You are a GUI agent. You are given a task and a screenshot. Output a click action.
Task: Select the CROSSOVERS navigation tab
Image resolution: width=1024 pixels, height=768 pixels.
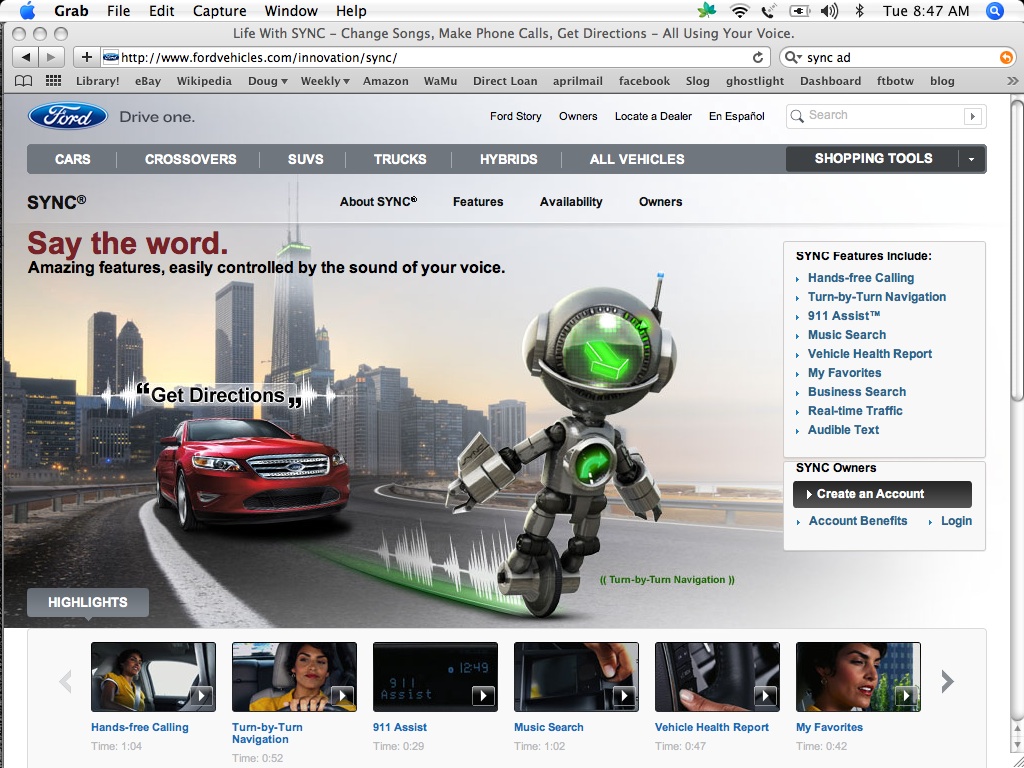coord(191,159)
